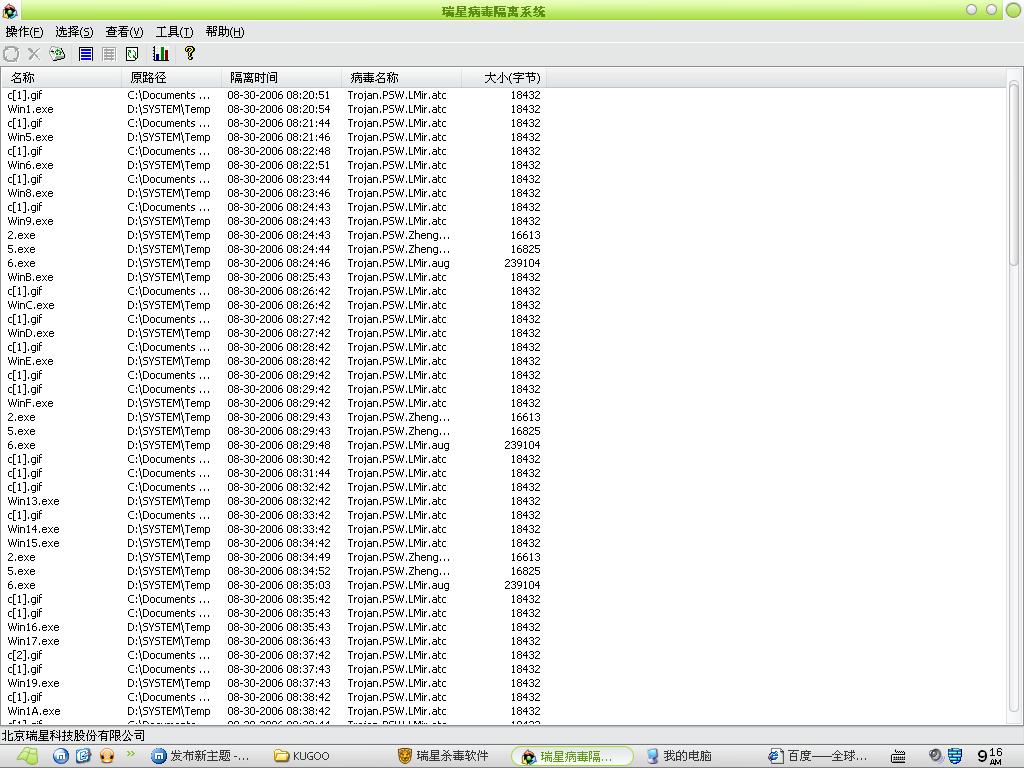1024x768 pixels.
Task: Click quarantine time 08-30-2006 08:30:42
Action: point(279,459)
